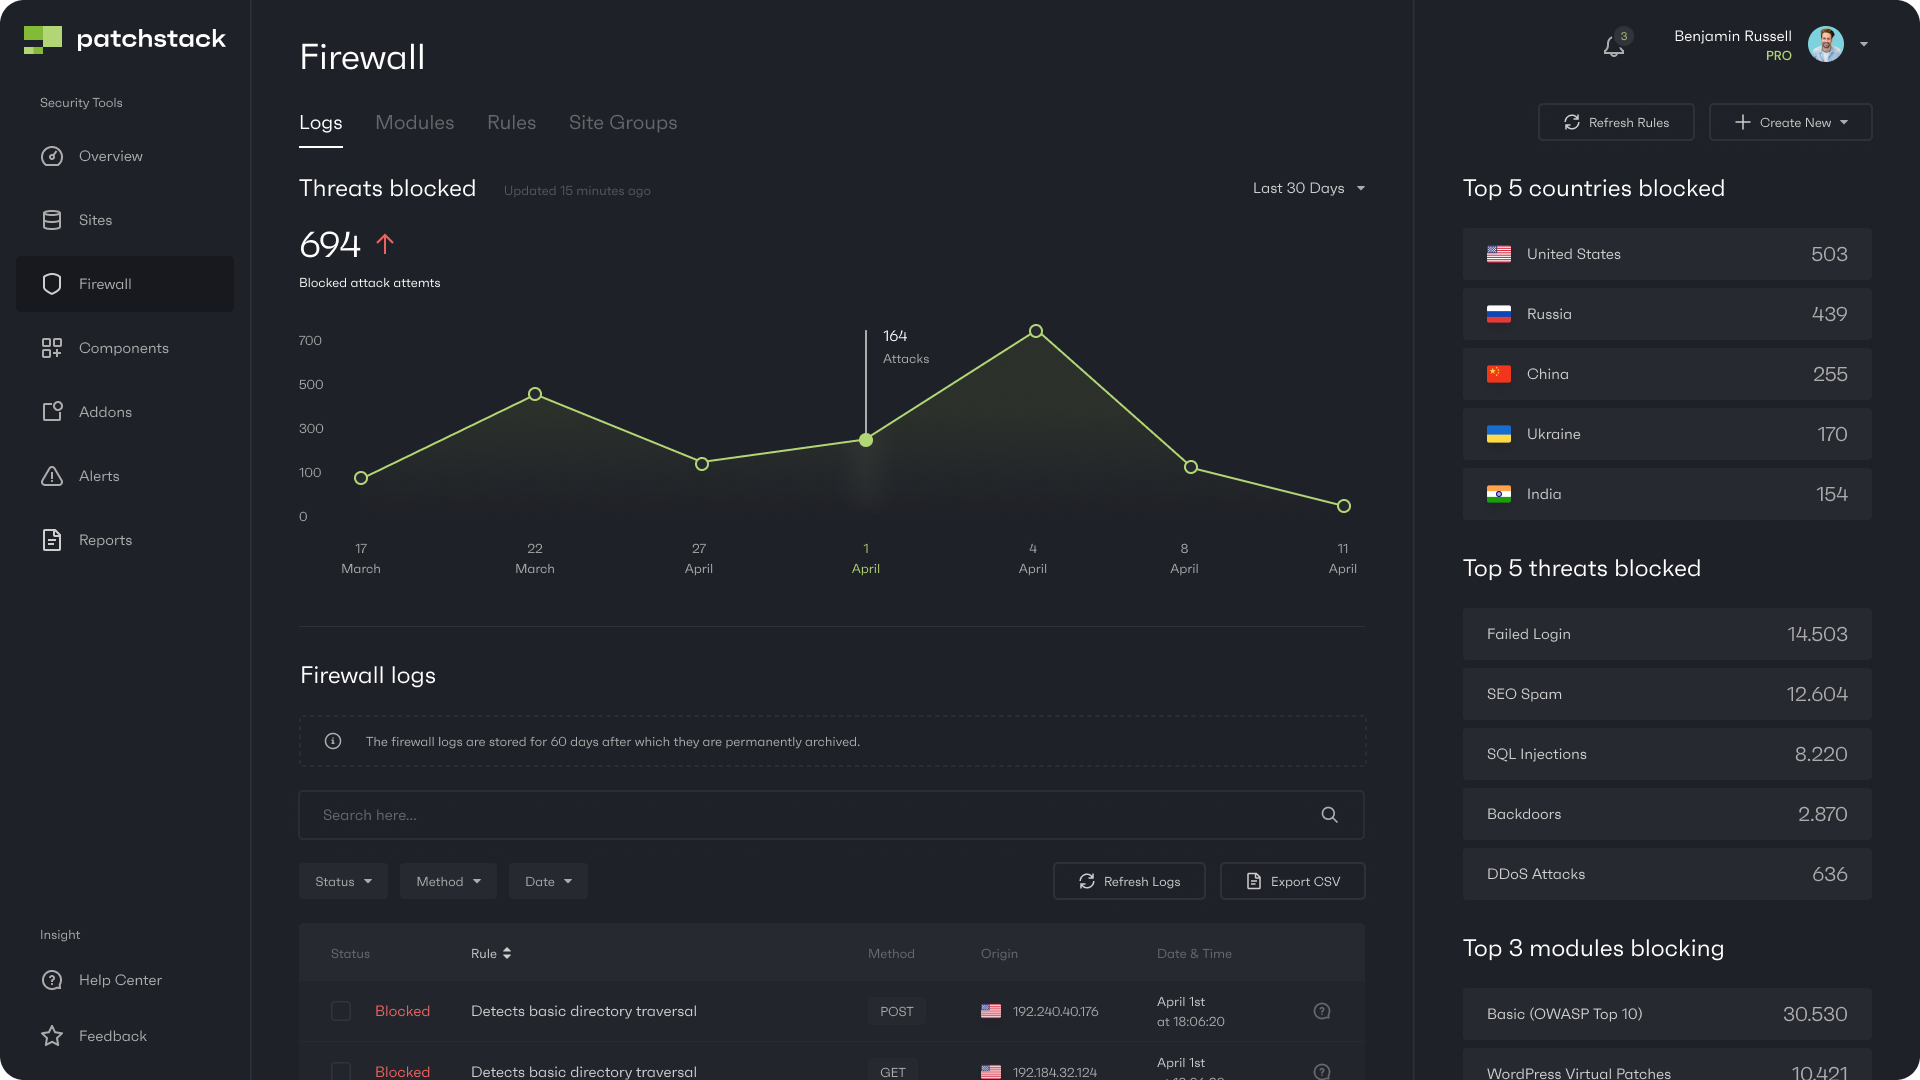This screenshot has width=1920, height=1080.
Task: Click the 4 April chart data point
Action: click(x=1036, y=331)
